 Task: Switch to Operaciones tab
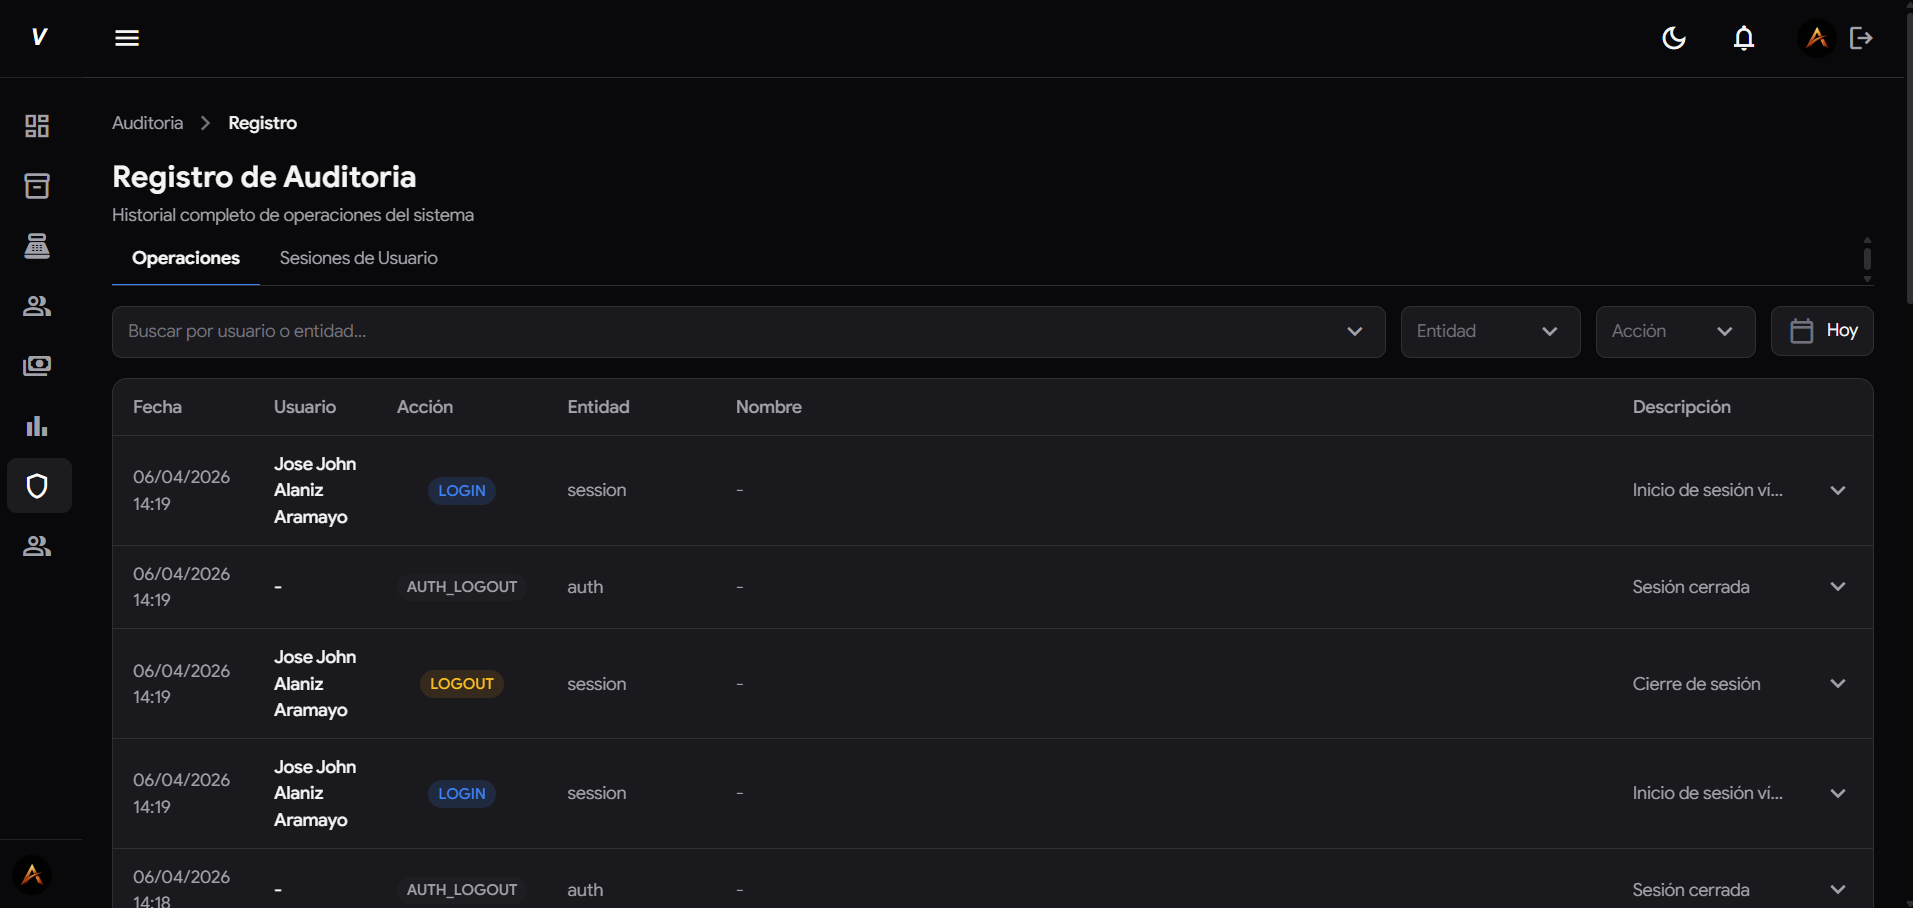[186, 258]
